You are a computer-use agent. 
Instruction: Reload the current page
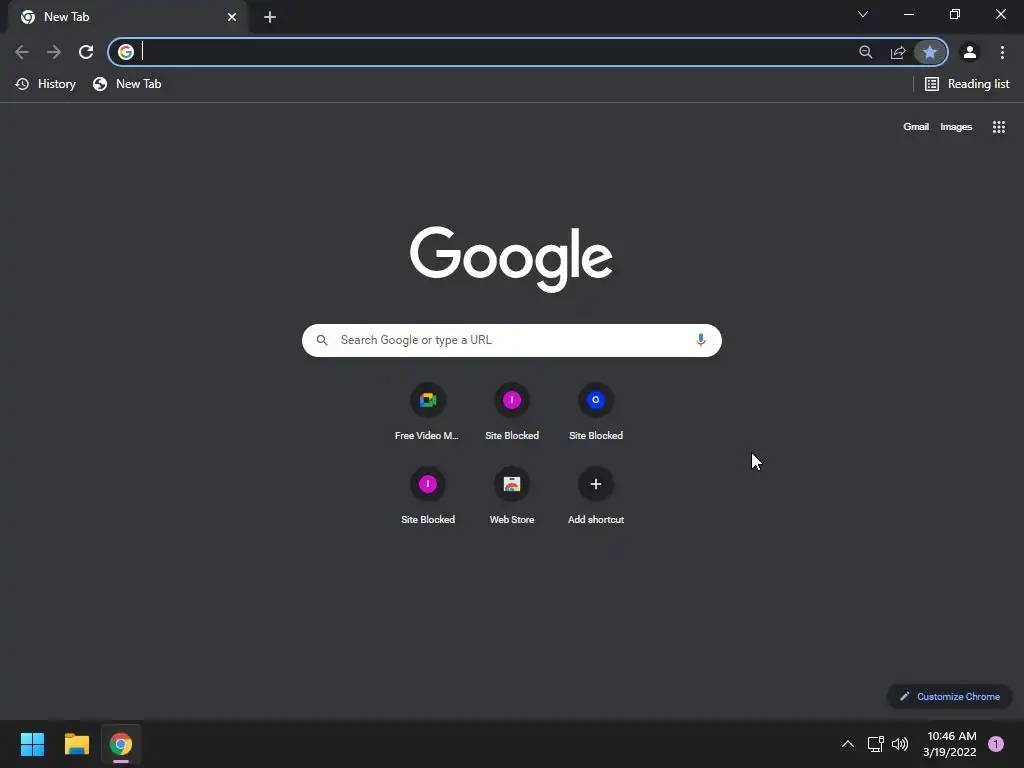click(x=86, y=52)
